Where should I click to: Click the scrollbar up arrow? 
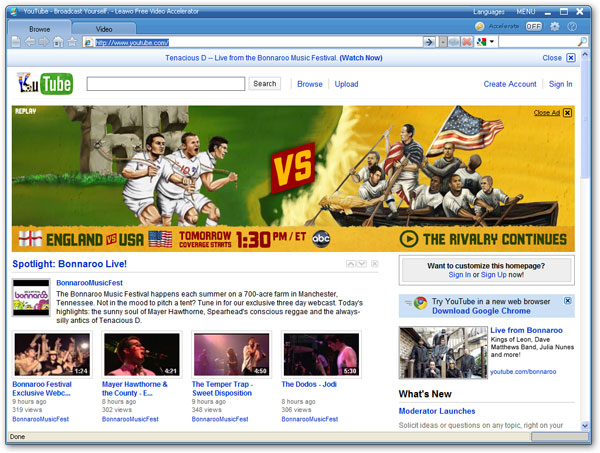pos(585,55)
